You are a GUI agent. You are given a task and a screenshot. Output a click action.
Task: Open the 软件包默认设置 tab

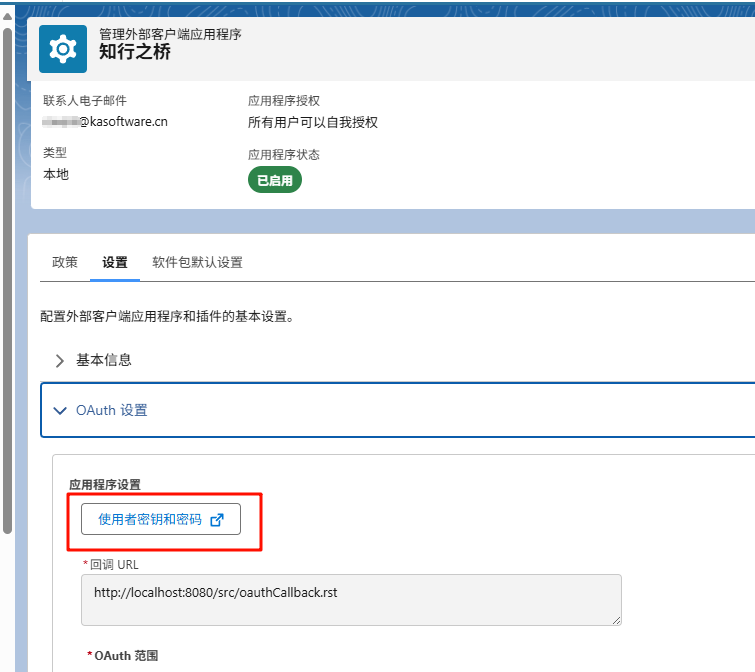(x=197, y=263)
